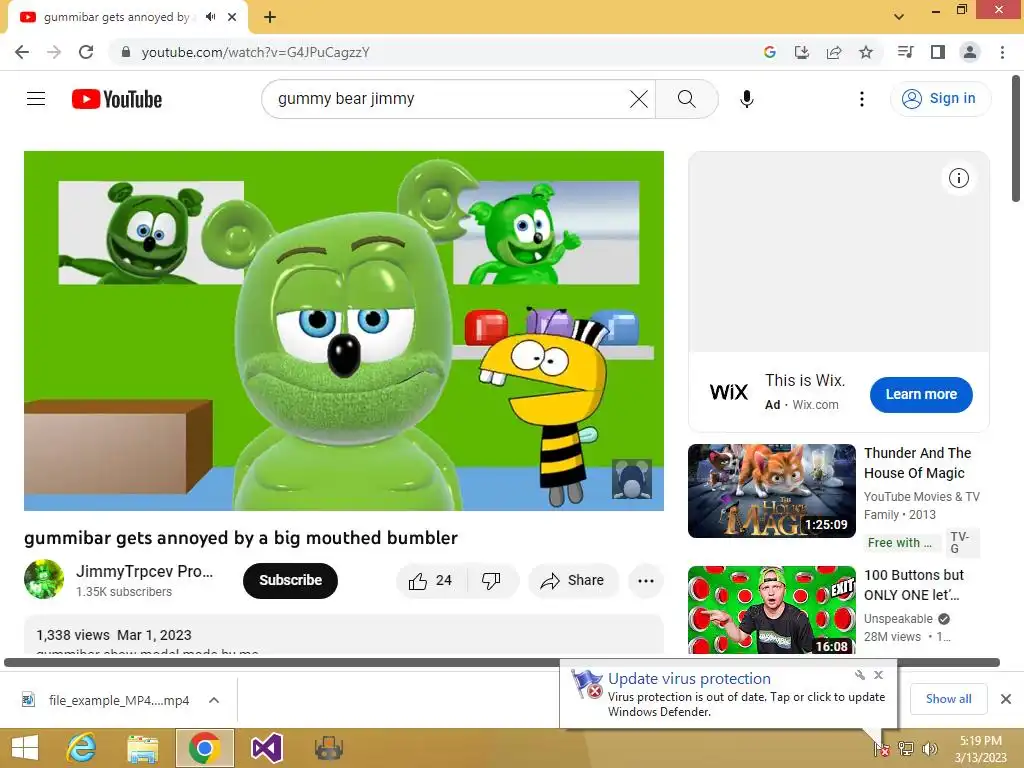Close the gummibar YouTube tab
Screen dimensions: 1024x768
pyautogui.click(x=232, y=17)
